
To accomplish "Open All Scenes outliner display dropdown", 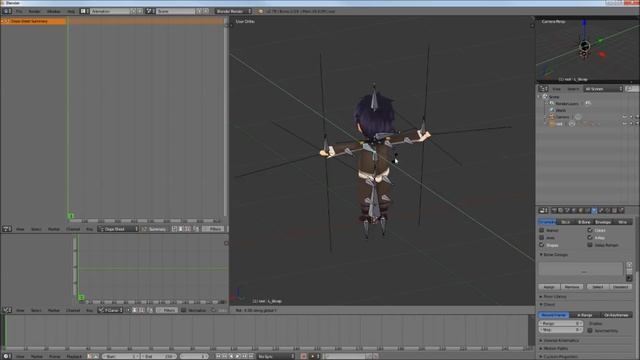I will 603,89.
